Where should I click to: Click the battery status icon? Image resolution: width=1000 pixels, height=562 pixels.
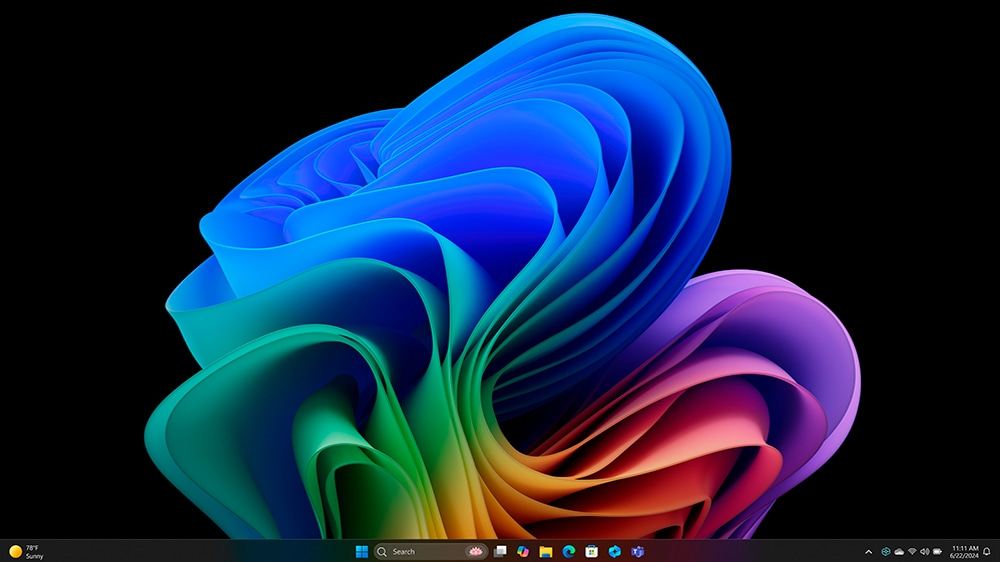coord(938,551)
